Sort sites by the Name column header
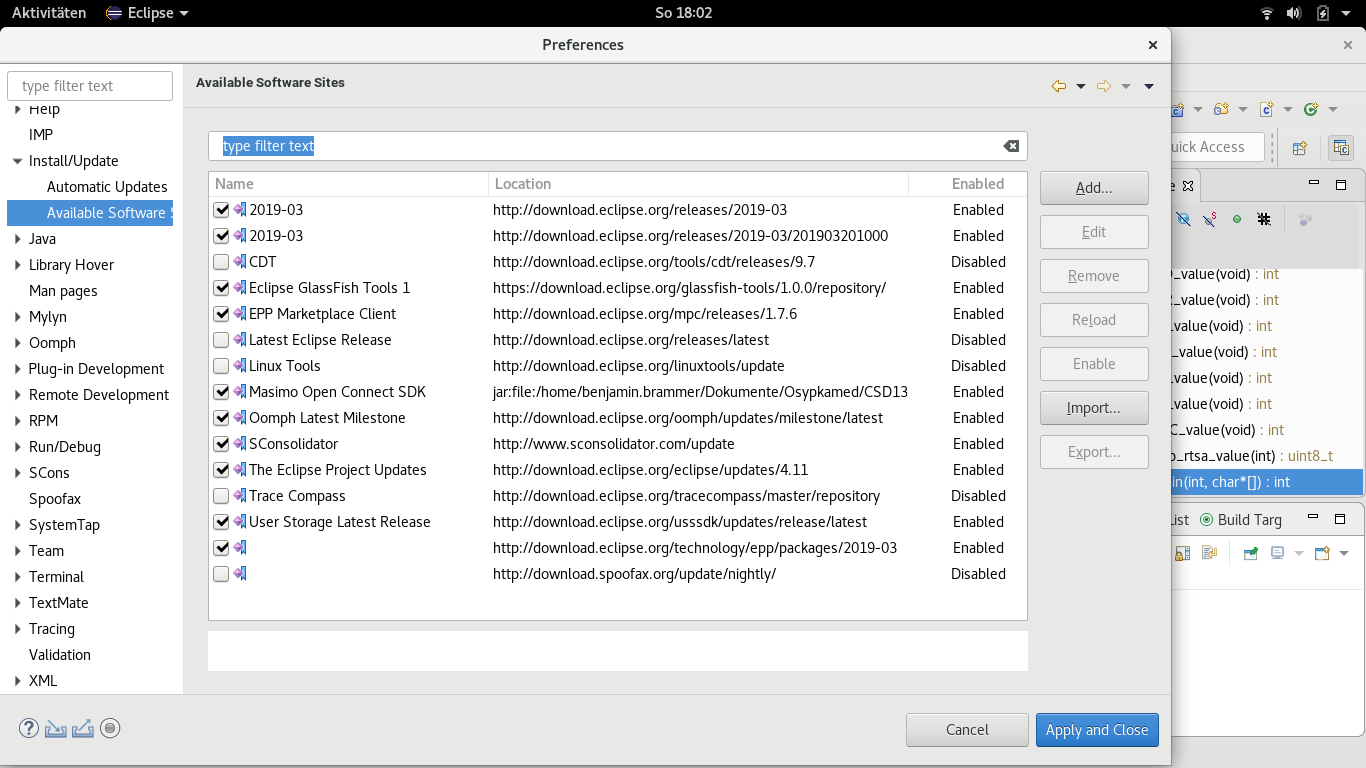 coord(348,184)
